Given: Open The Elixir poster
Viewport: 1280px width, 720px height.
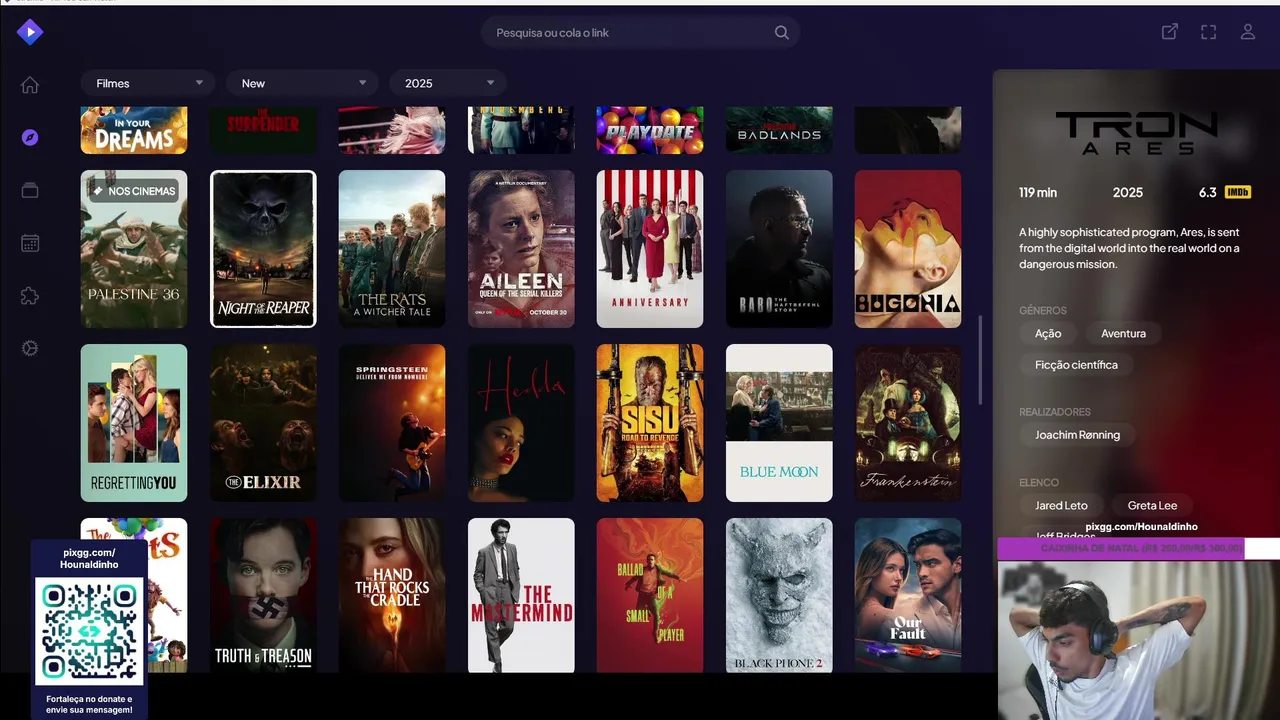Looking at the screenshot, I should click(263, 423).
